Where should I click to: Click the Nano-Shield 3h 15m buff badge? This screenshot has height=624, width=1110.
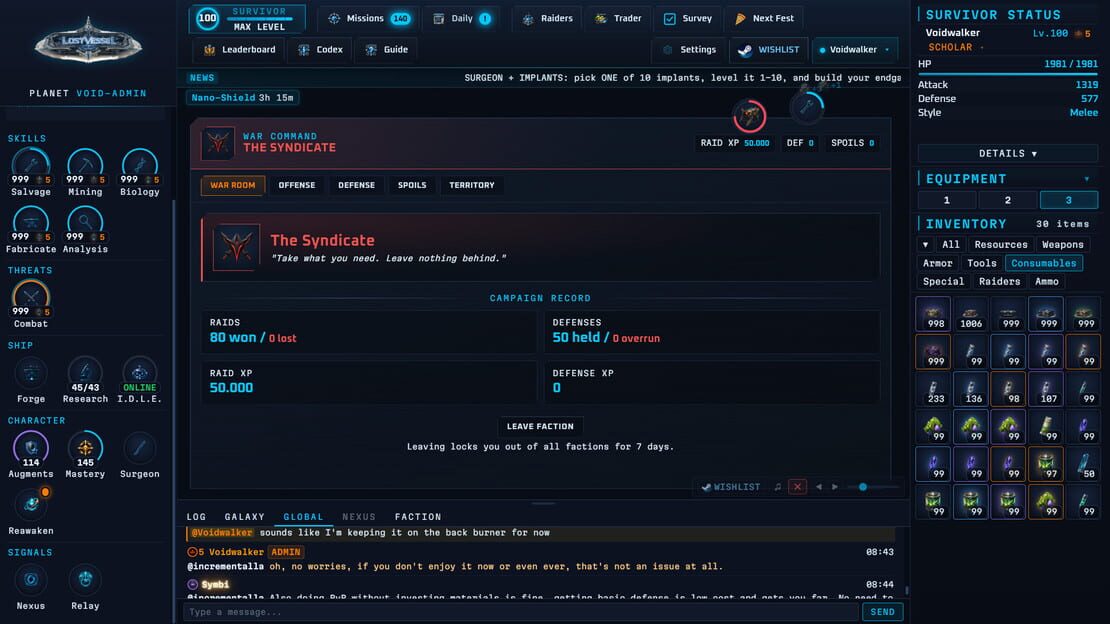(x=242, y=98)
